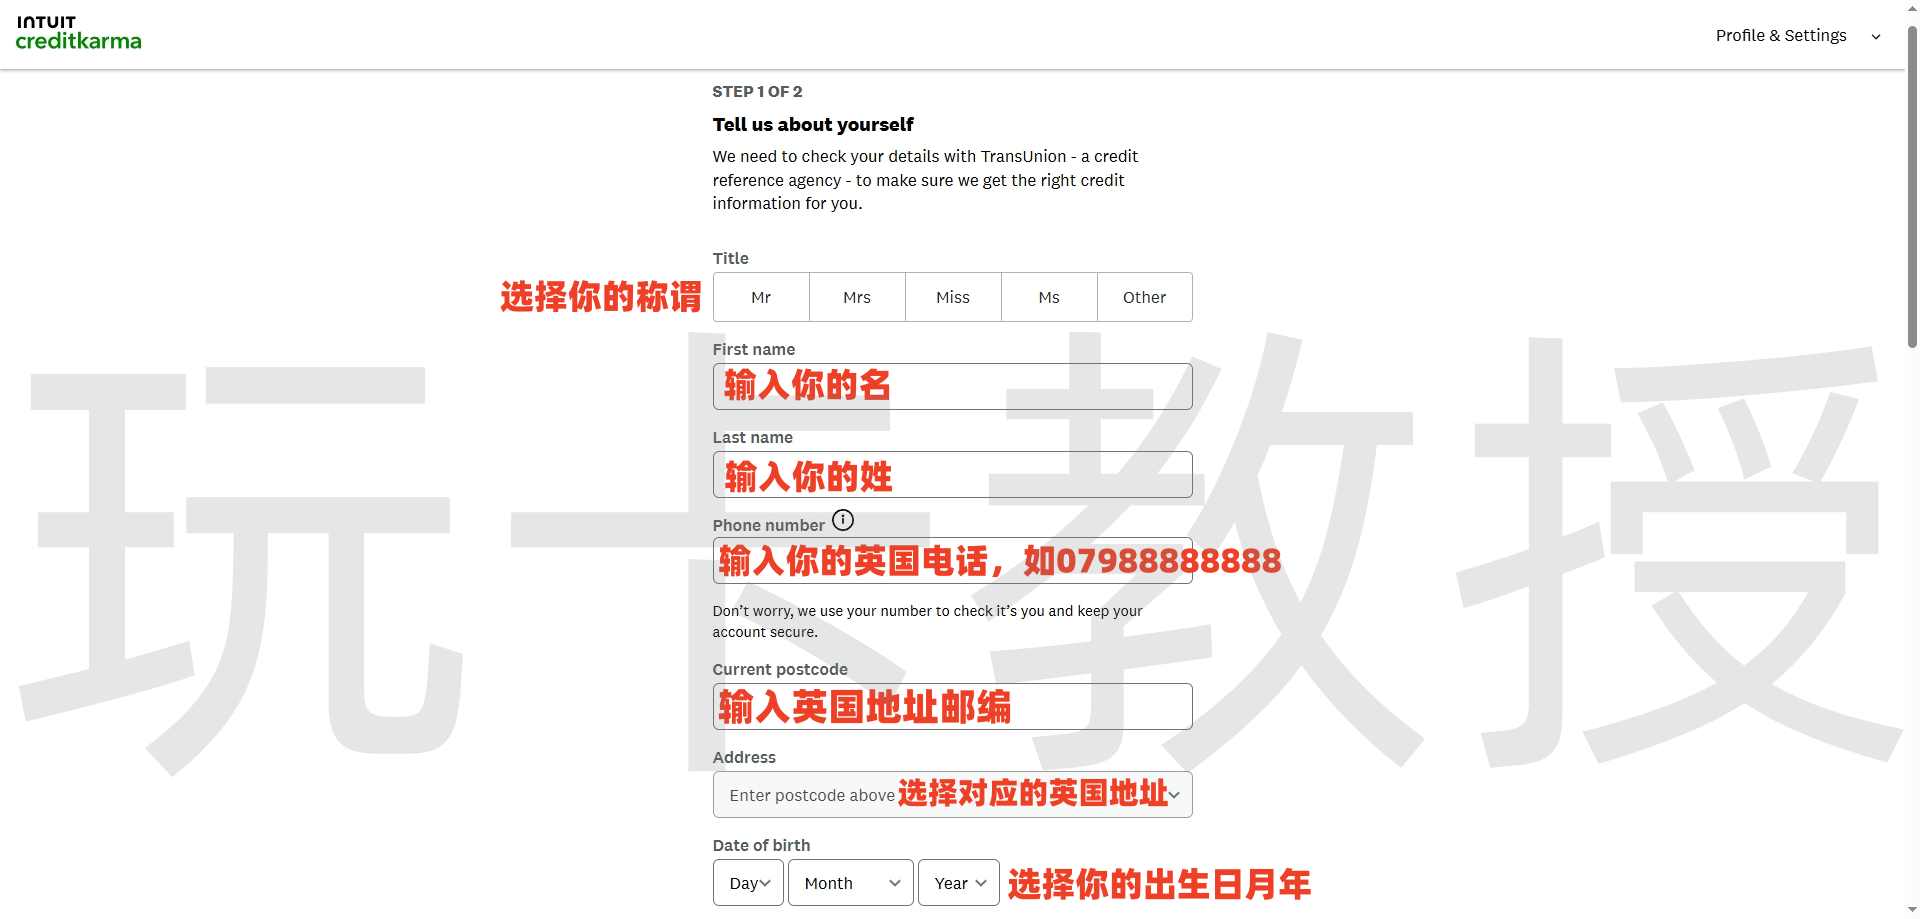Click the scrollbar down arrow
The width and height of the screenshot is (1920, 919).
[x=1912, y=910]
